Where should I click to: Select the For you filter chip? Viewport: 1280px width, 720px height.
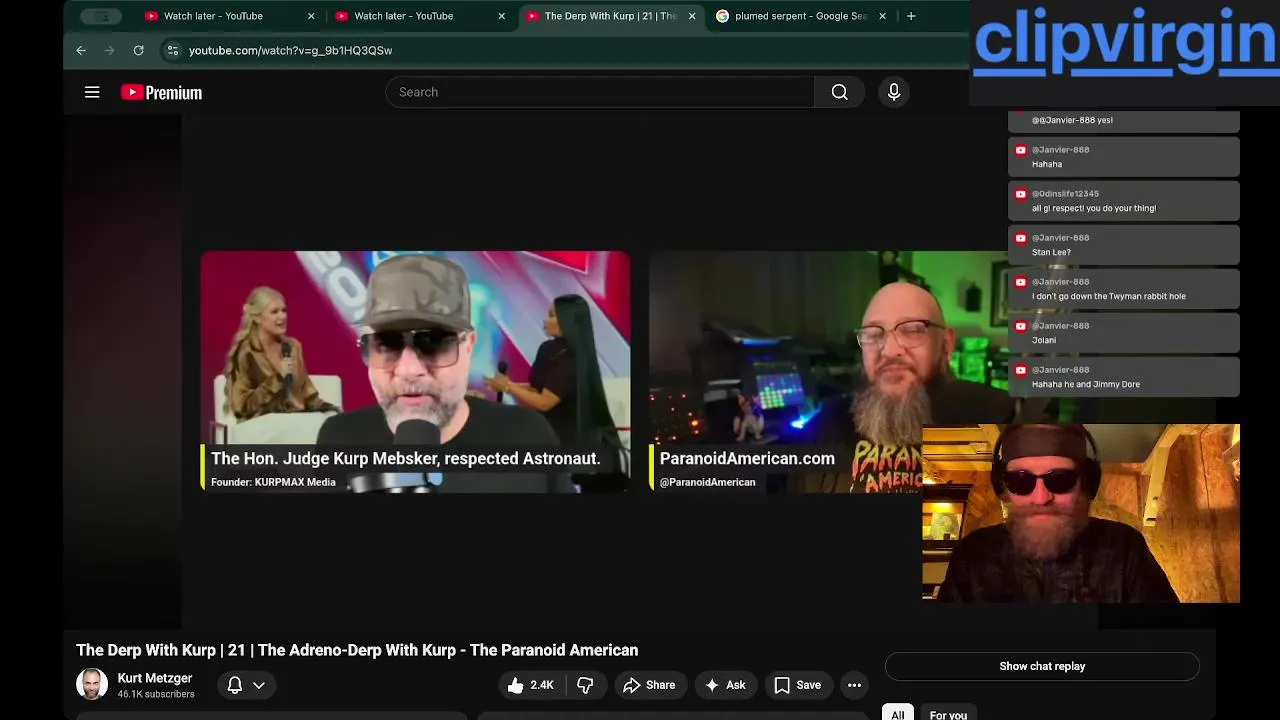tap(948, 715)
